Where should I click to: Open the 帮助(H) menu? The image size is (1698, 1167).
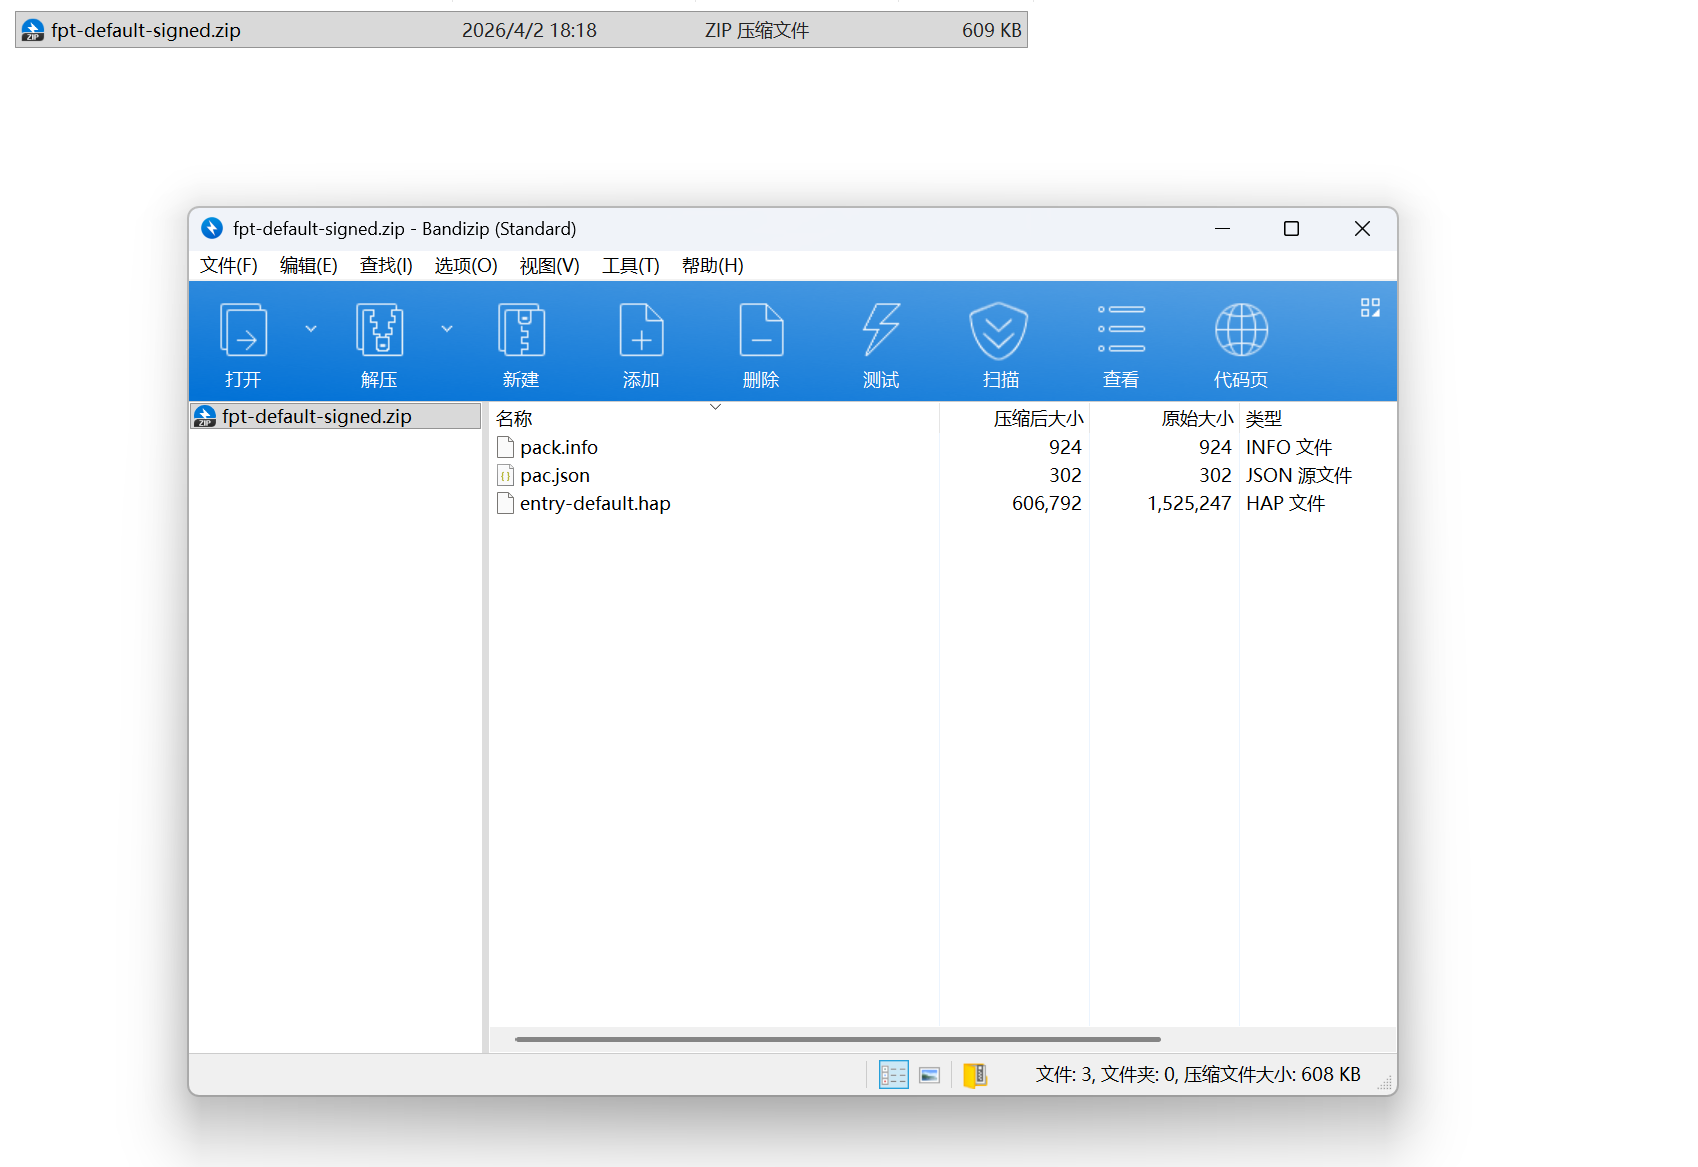coord(713,265)
